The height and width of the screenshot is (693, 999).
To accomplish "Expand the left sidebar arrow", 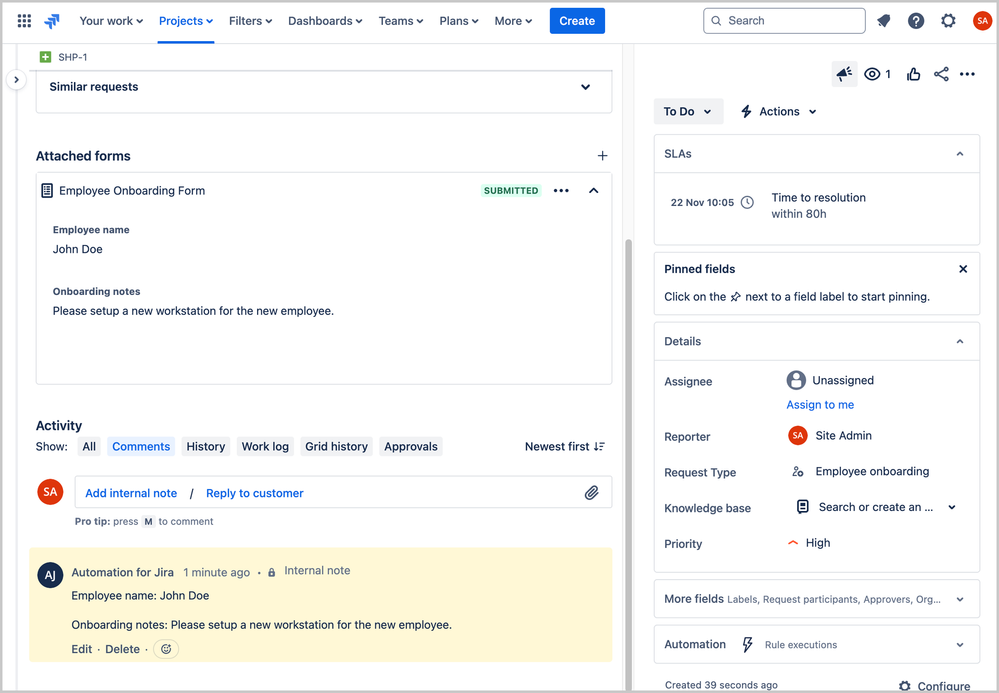I will [17, 80].
